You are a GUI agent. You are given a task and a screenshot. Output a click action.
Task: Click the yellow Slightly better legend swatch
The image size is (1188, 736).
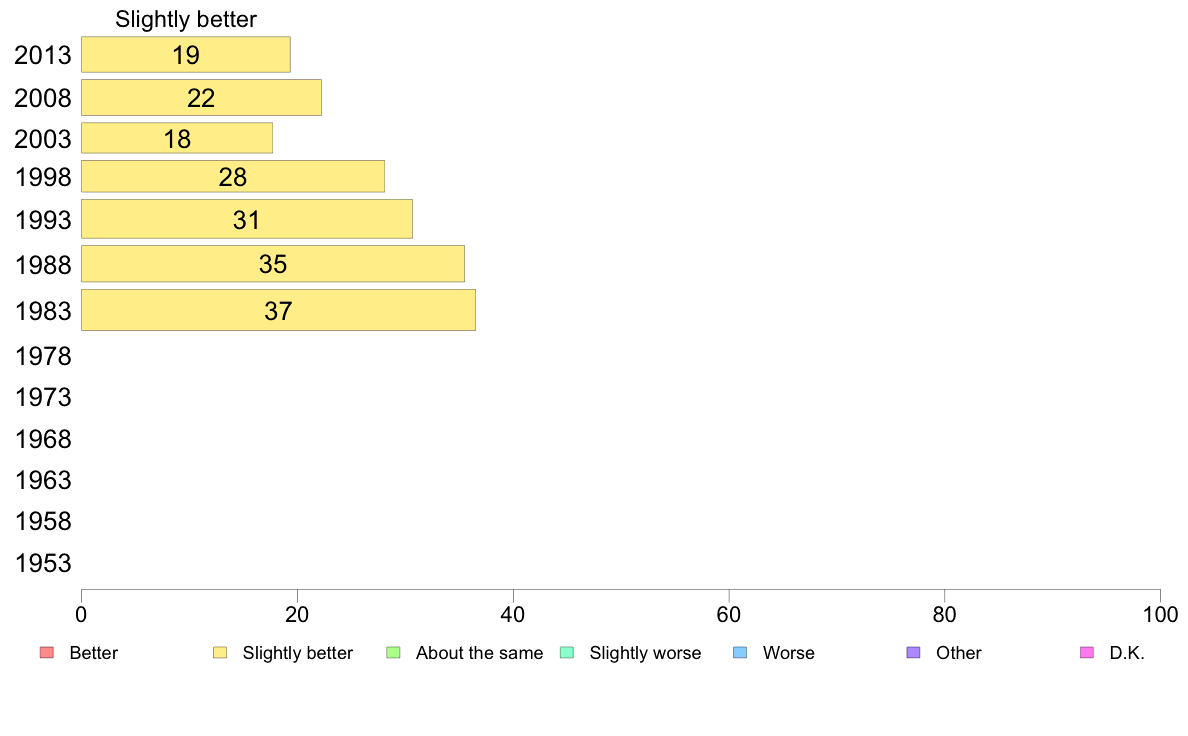(x=220, y=653)
